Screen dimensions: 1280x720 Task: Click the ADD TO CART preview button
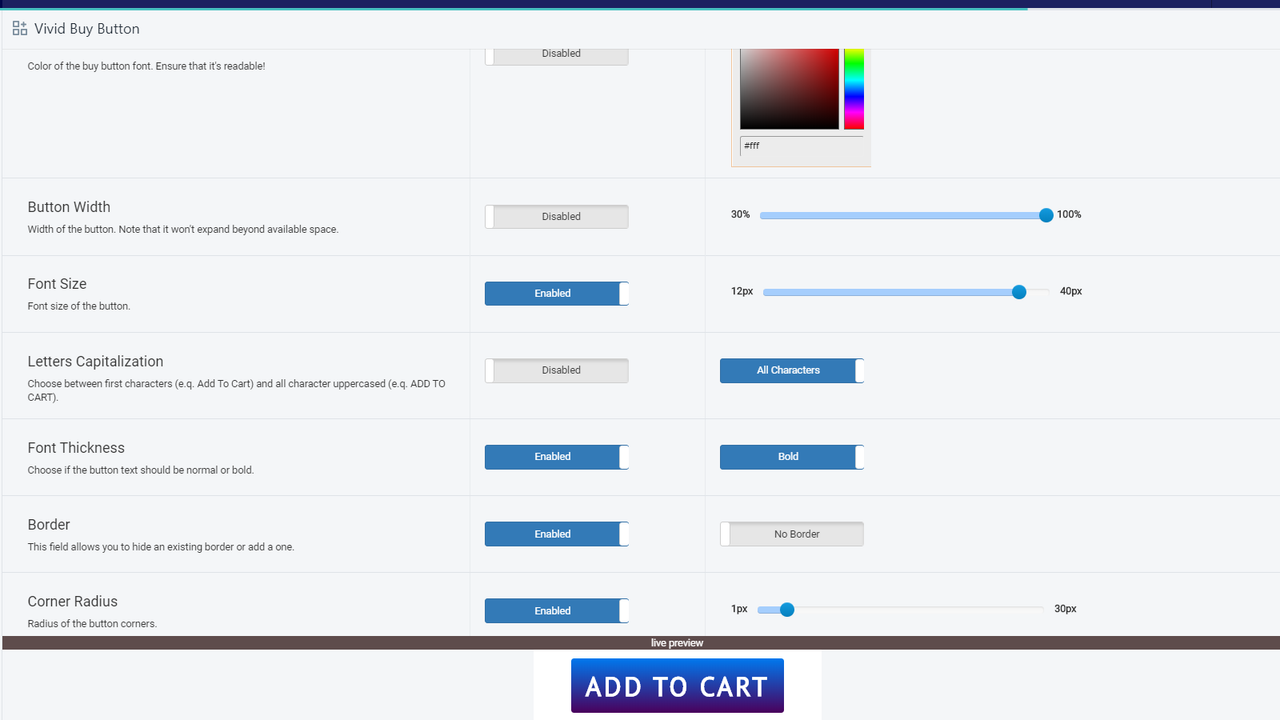[x=677, y=685]
